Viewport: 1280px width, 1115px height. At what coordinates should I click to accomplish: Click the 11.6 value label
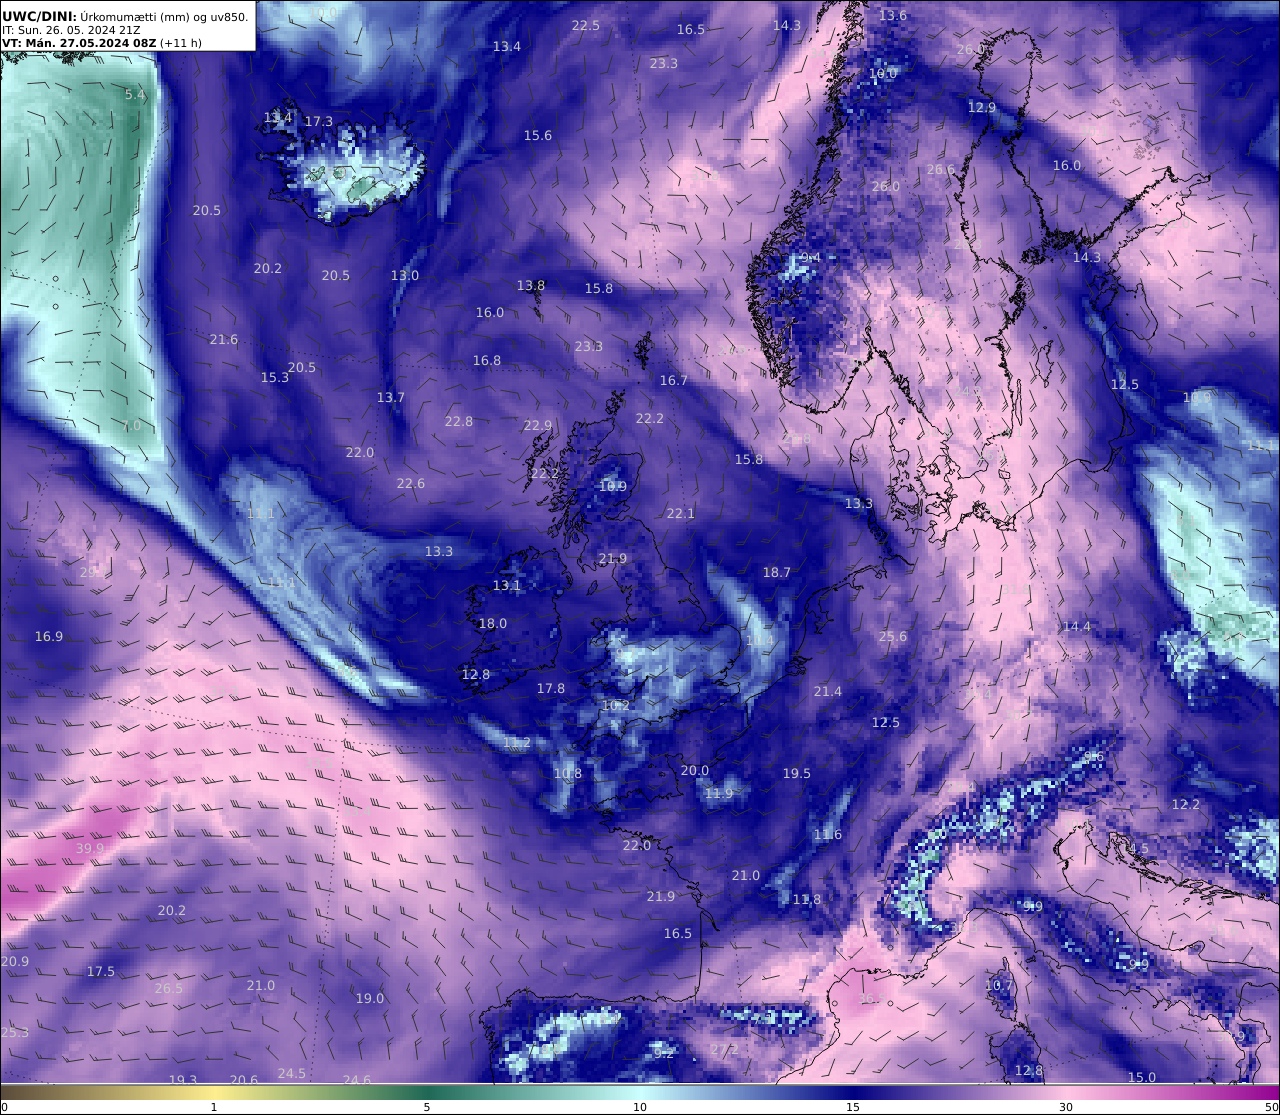(828, 834)
